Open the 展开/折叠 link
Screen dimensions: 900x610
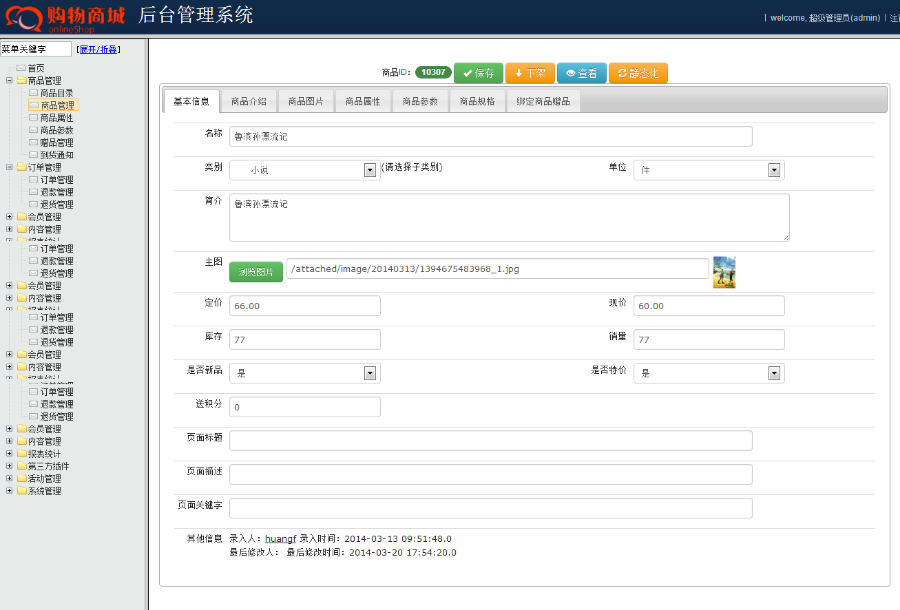tap(98, 49)
